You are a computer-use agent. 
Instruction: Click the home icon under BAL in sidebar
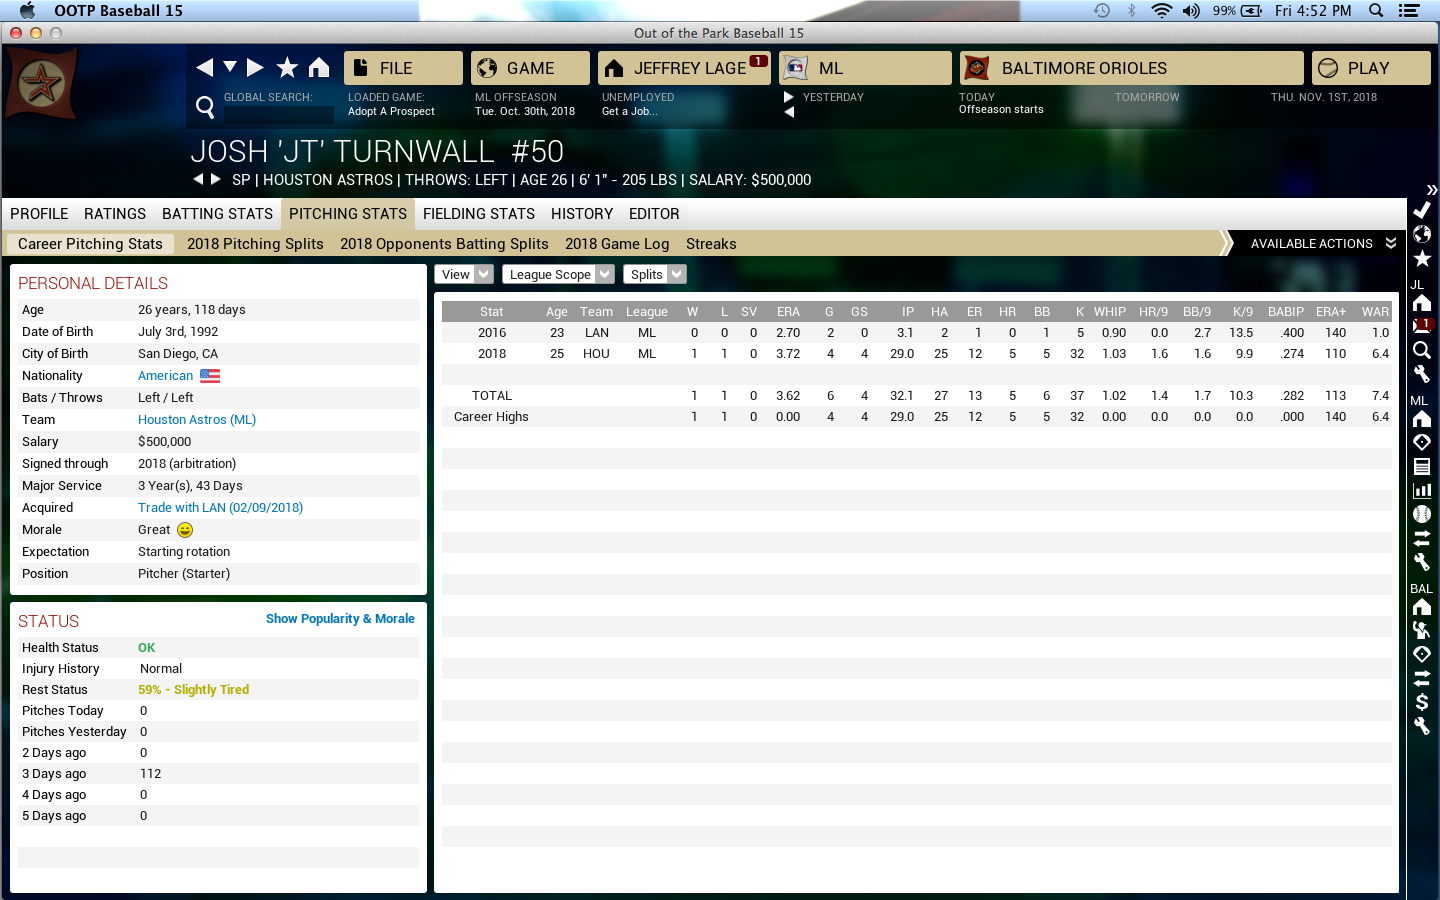pyautogui.click(x=1422, y=607)
